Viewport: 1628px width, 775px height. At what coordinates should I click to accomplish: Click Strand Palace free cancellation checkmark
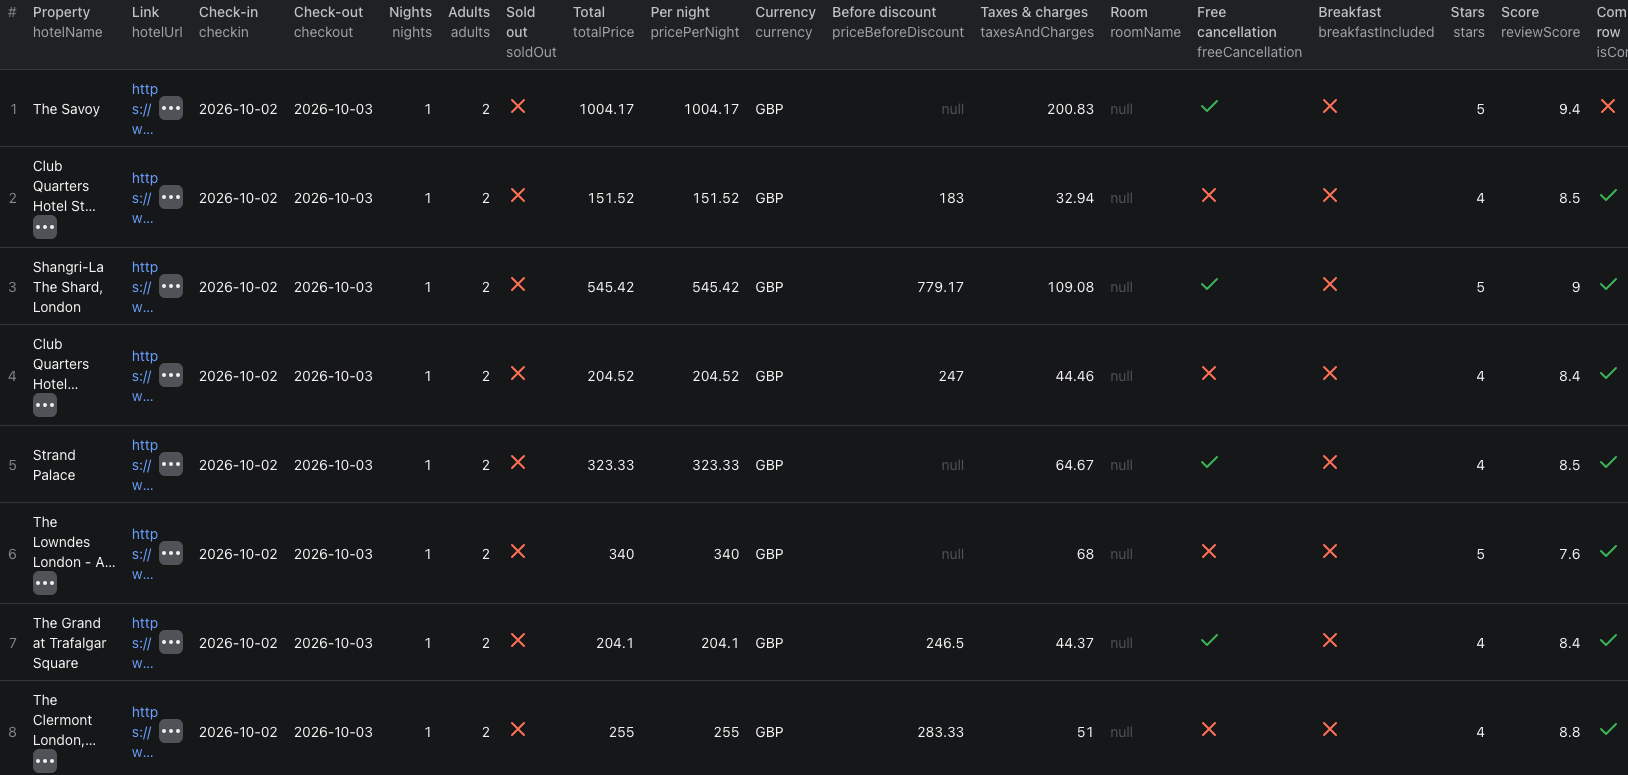click(x=1209, y=462)
